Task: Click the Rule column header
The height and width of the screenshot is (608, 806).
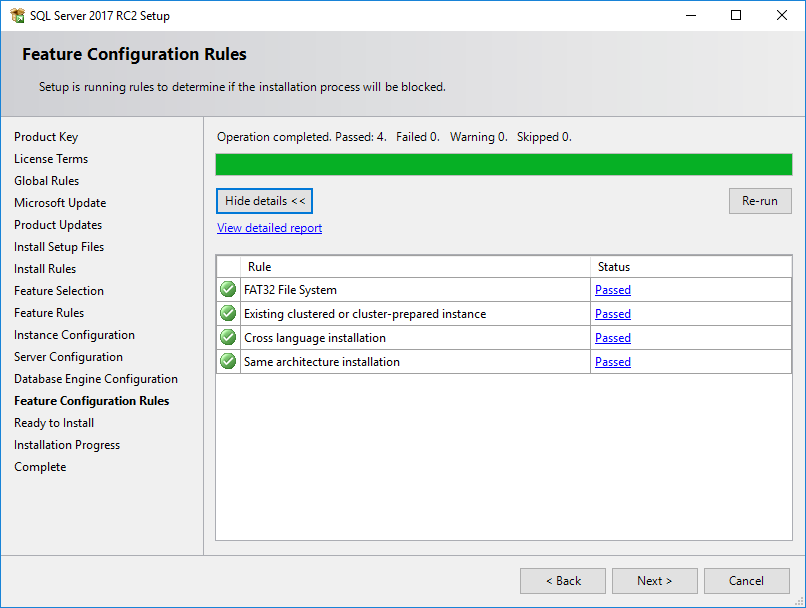Action: pyautogui.click(x=415, y=267)
